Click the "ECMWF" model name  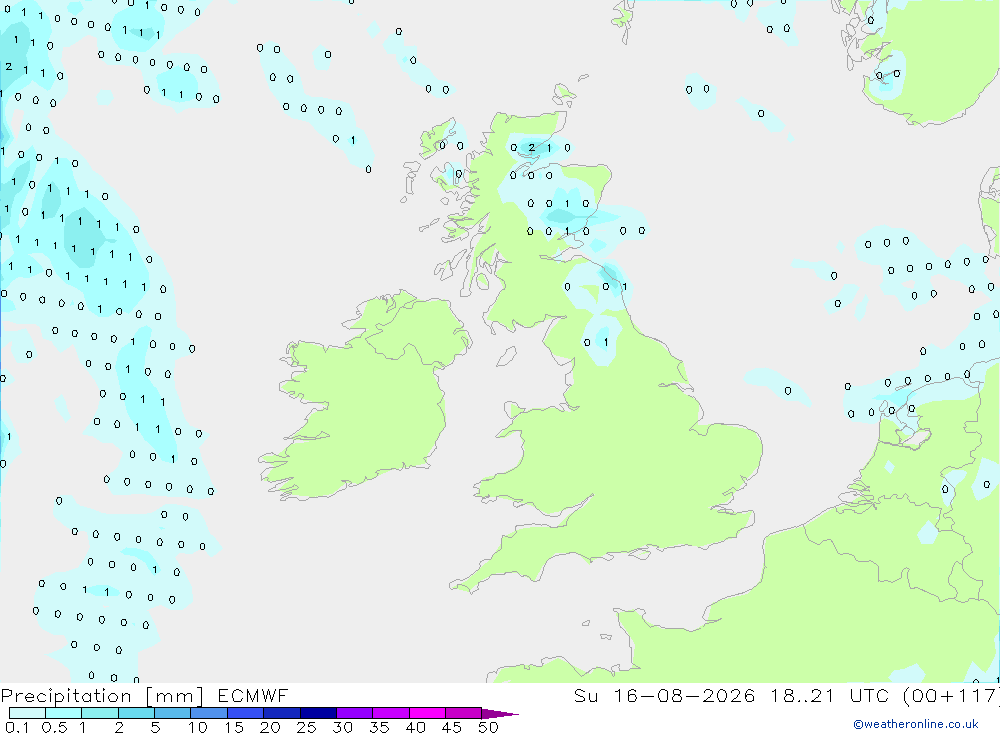[x=253, y=696]
